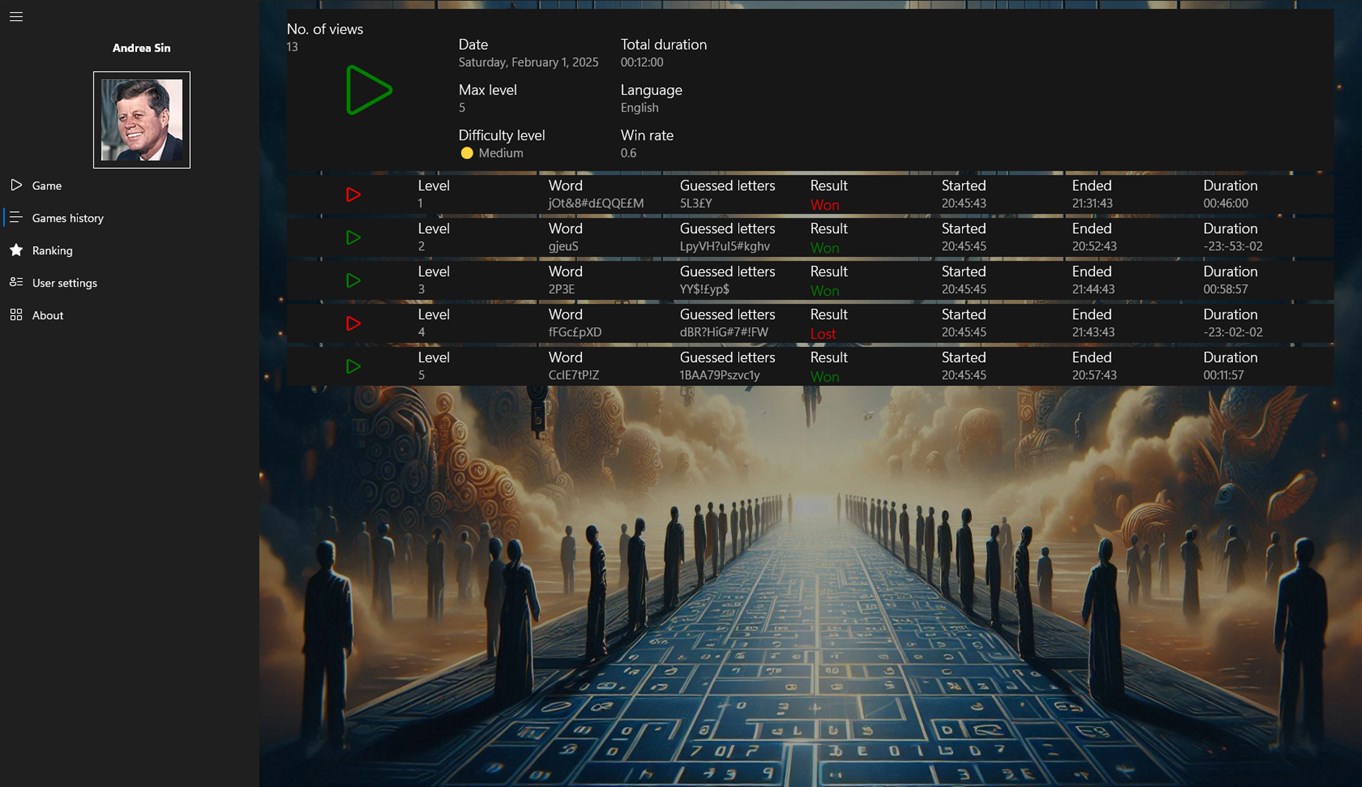Open the hamburger navigation menu
This screenshot has height=787, width=1362.
pos(15,16)
